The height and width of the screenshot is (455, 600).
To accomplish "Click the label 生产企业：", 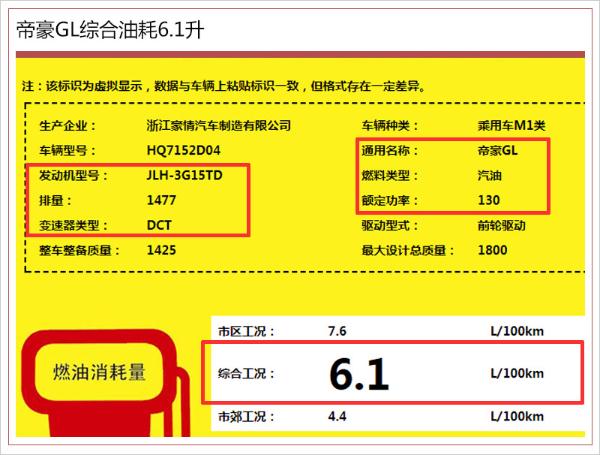I will tap(67, 126).
